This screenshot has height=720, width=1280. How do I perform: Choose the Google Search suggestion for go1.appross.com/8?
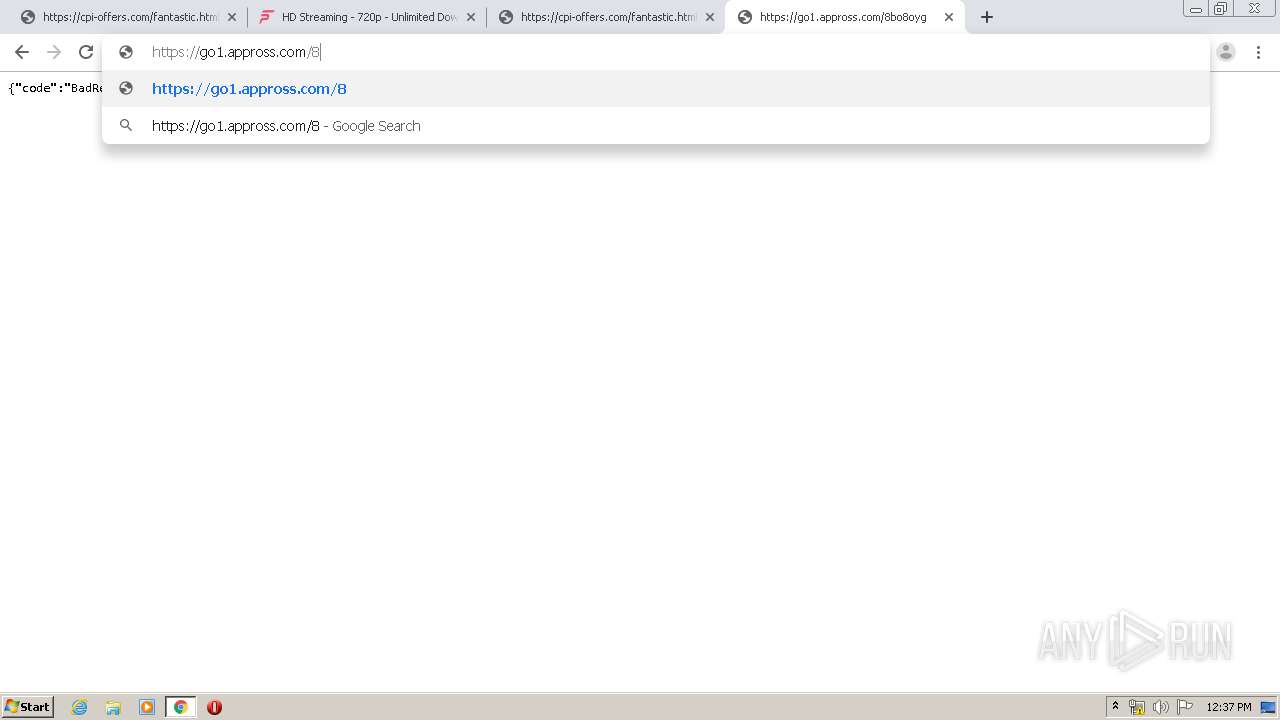point(656,126)
